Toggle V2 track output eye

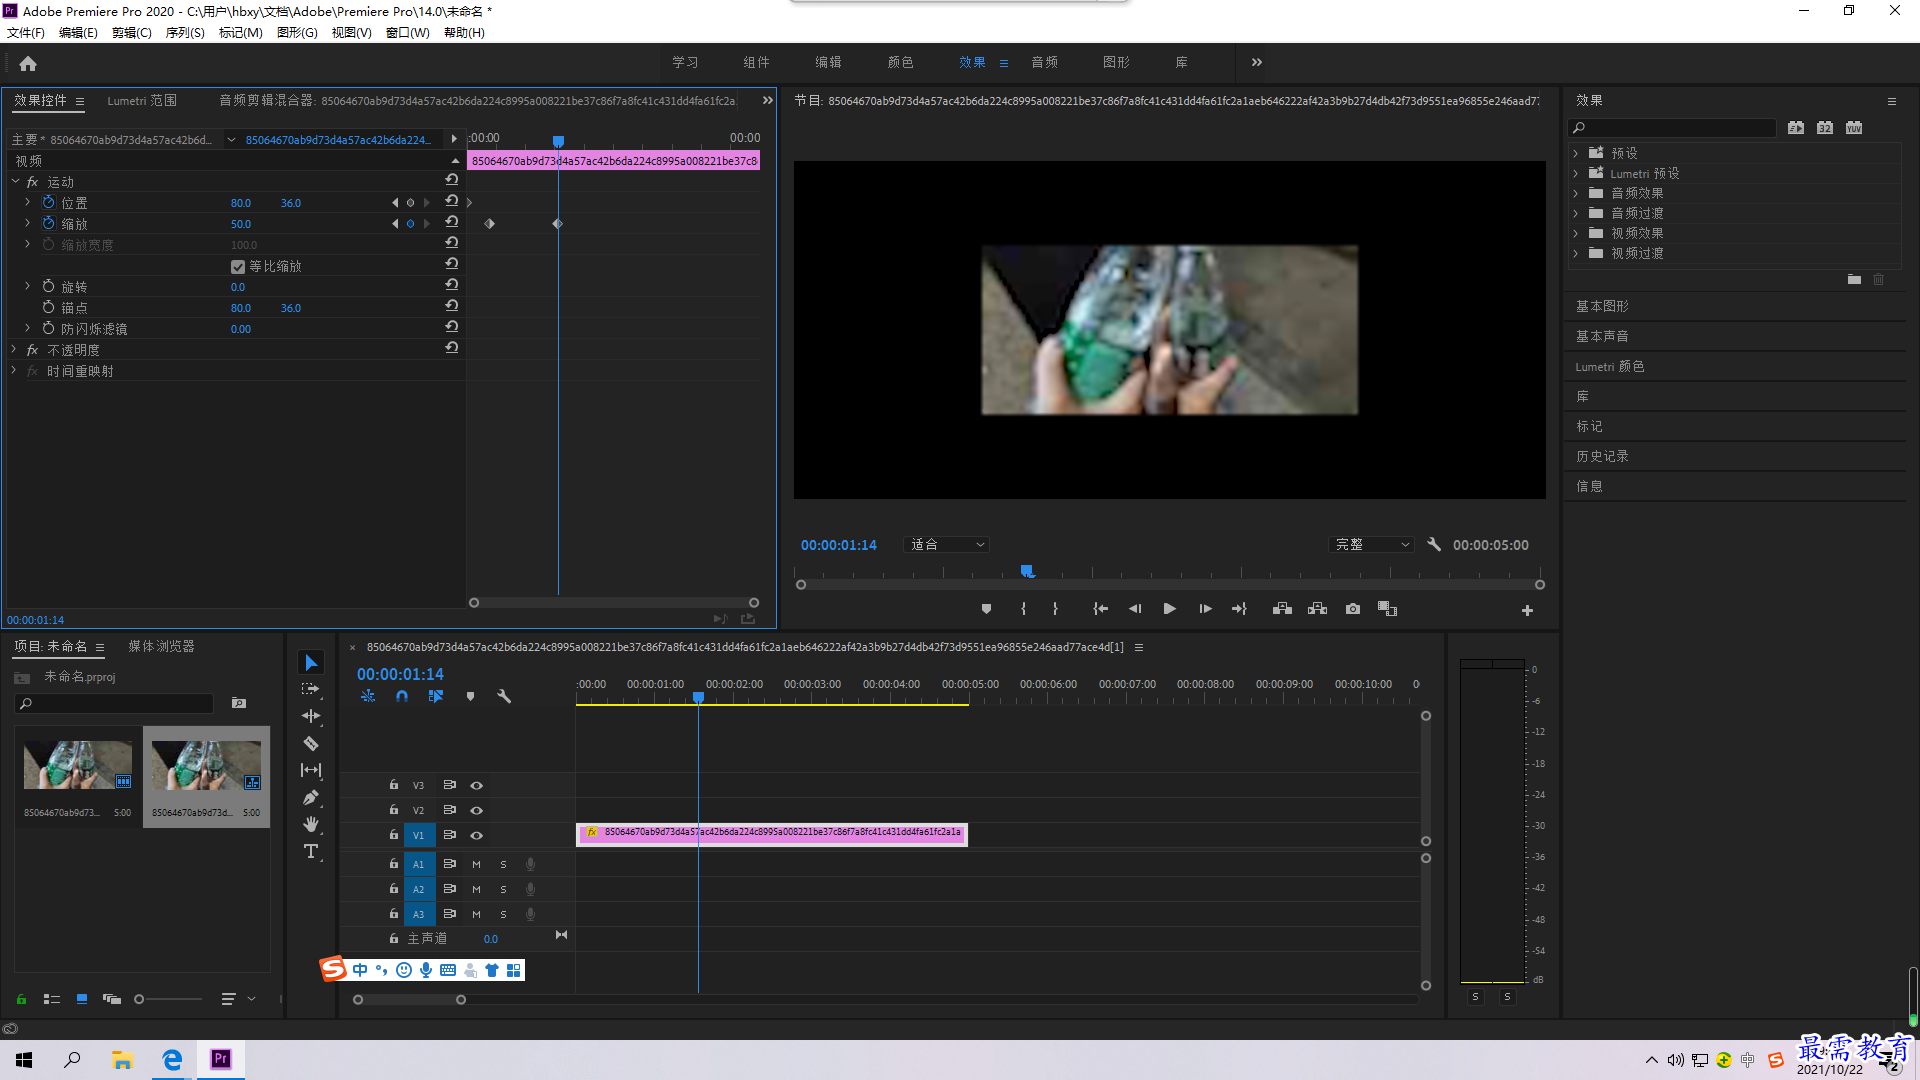click(x=477, y=810)
